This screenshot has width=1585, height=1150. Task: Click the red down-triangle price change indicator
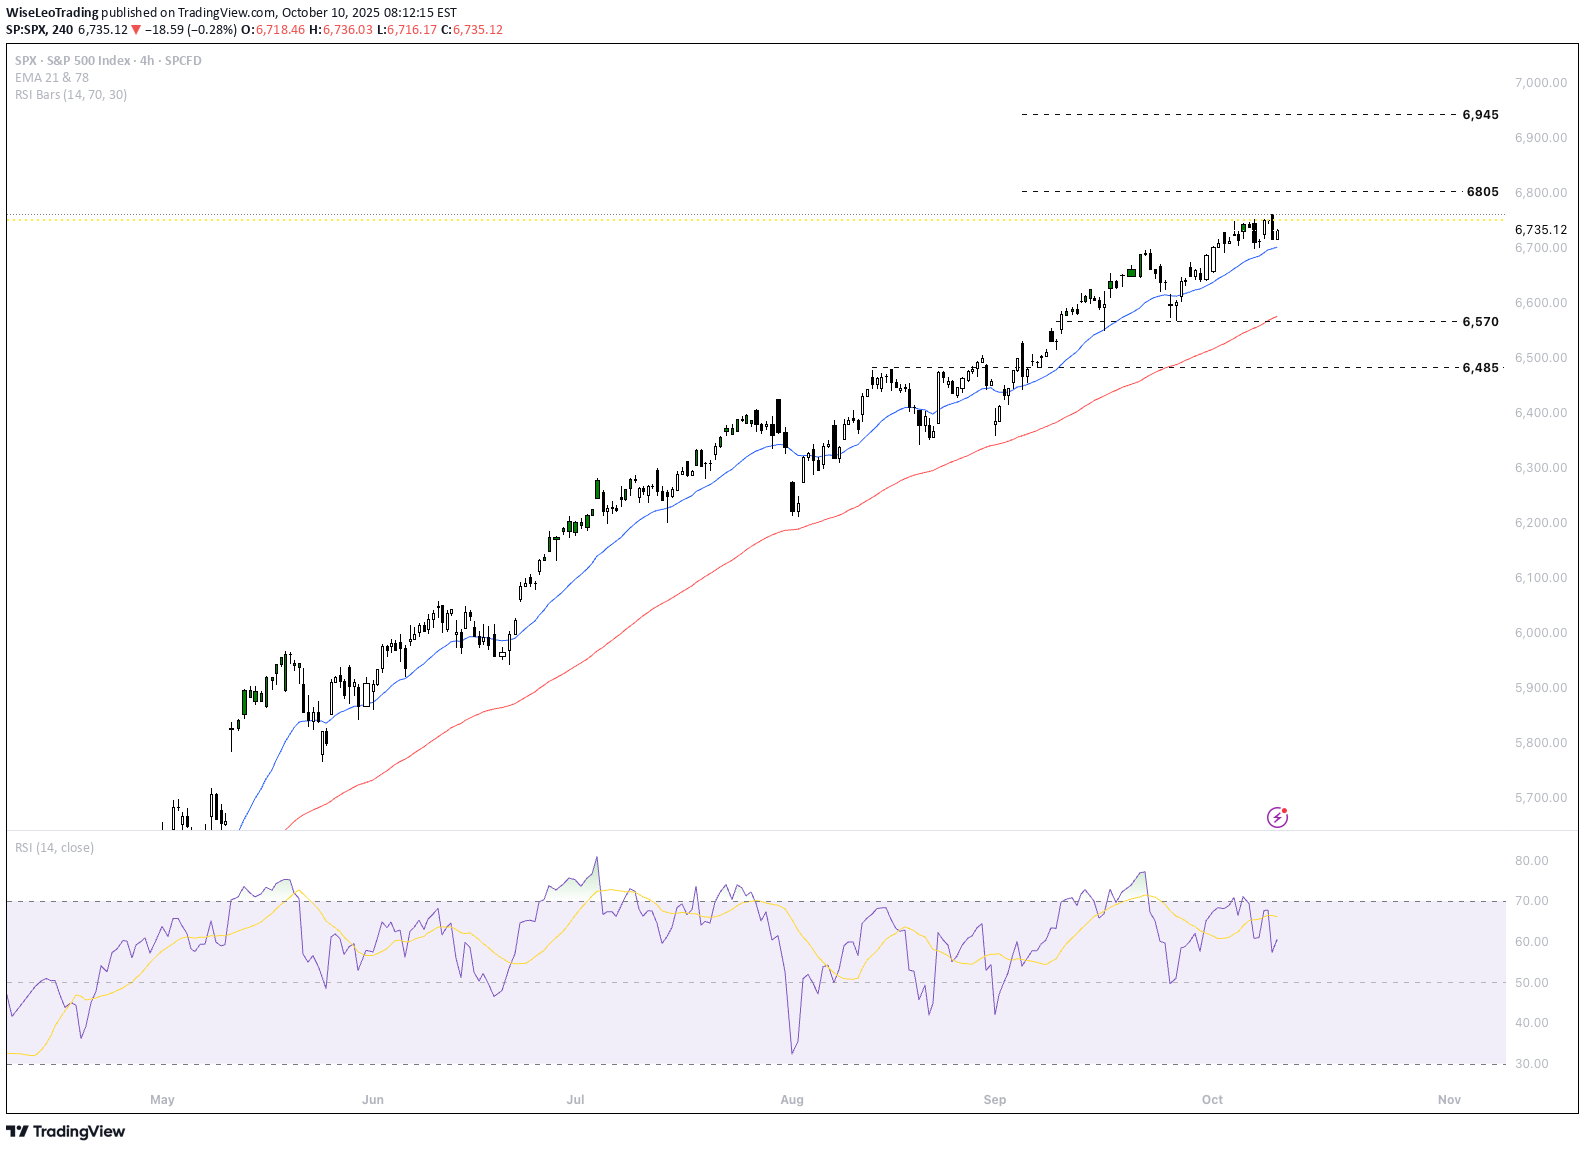point(136,30)
